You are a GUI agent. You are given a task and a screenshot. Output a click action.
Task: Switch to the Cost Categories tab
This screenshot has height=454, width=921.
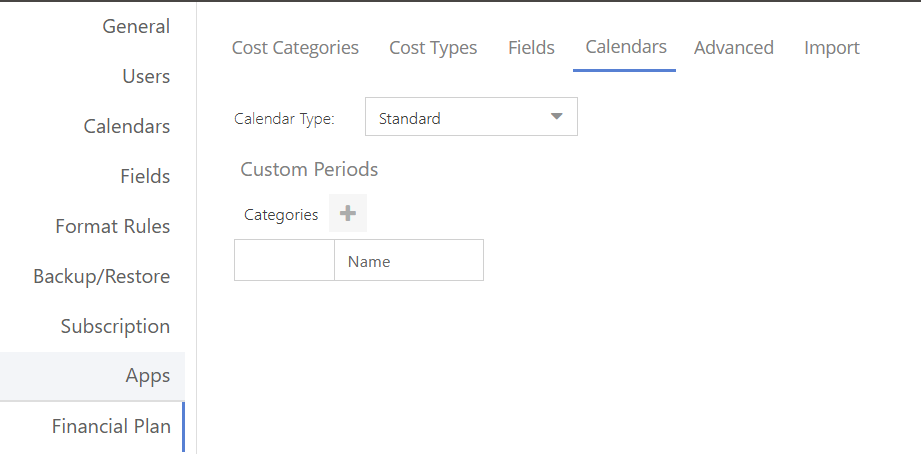(295, 48)
